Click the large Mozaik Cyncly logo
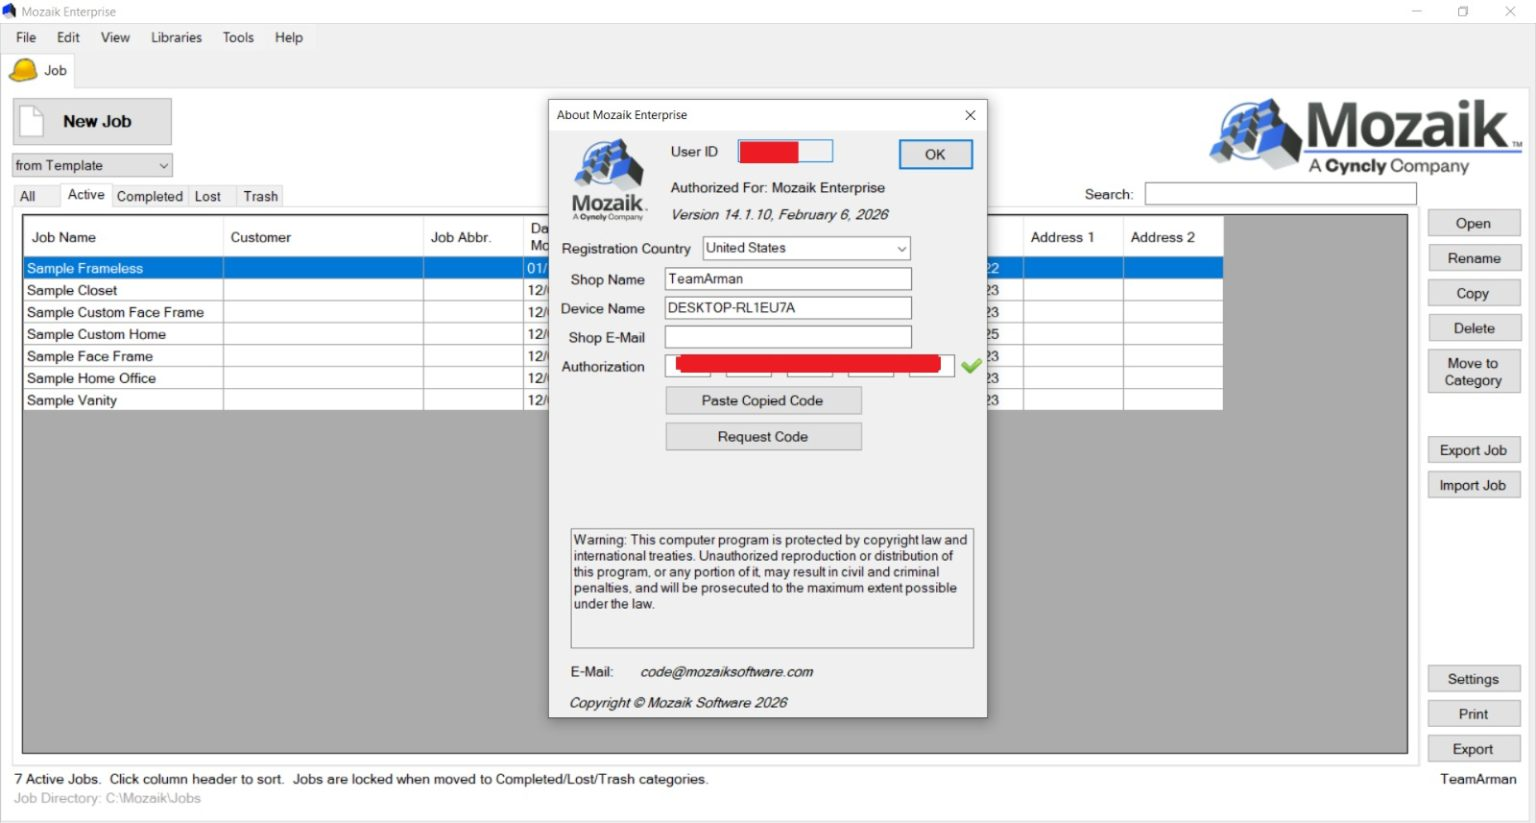1536x823 pixels. pos(1365,136)
